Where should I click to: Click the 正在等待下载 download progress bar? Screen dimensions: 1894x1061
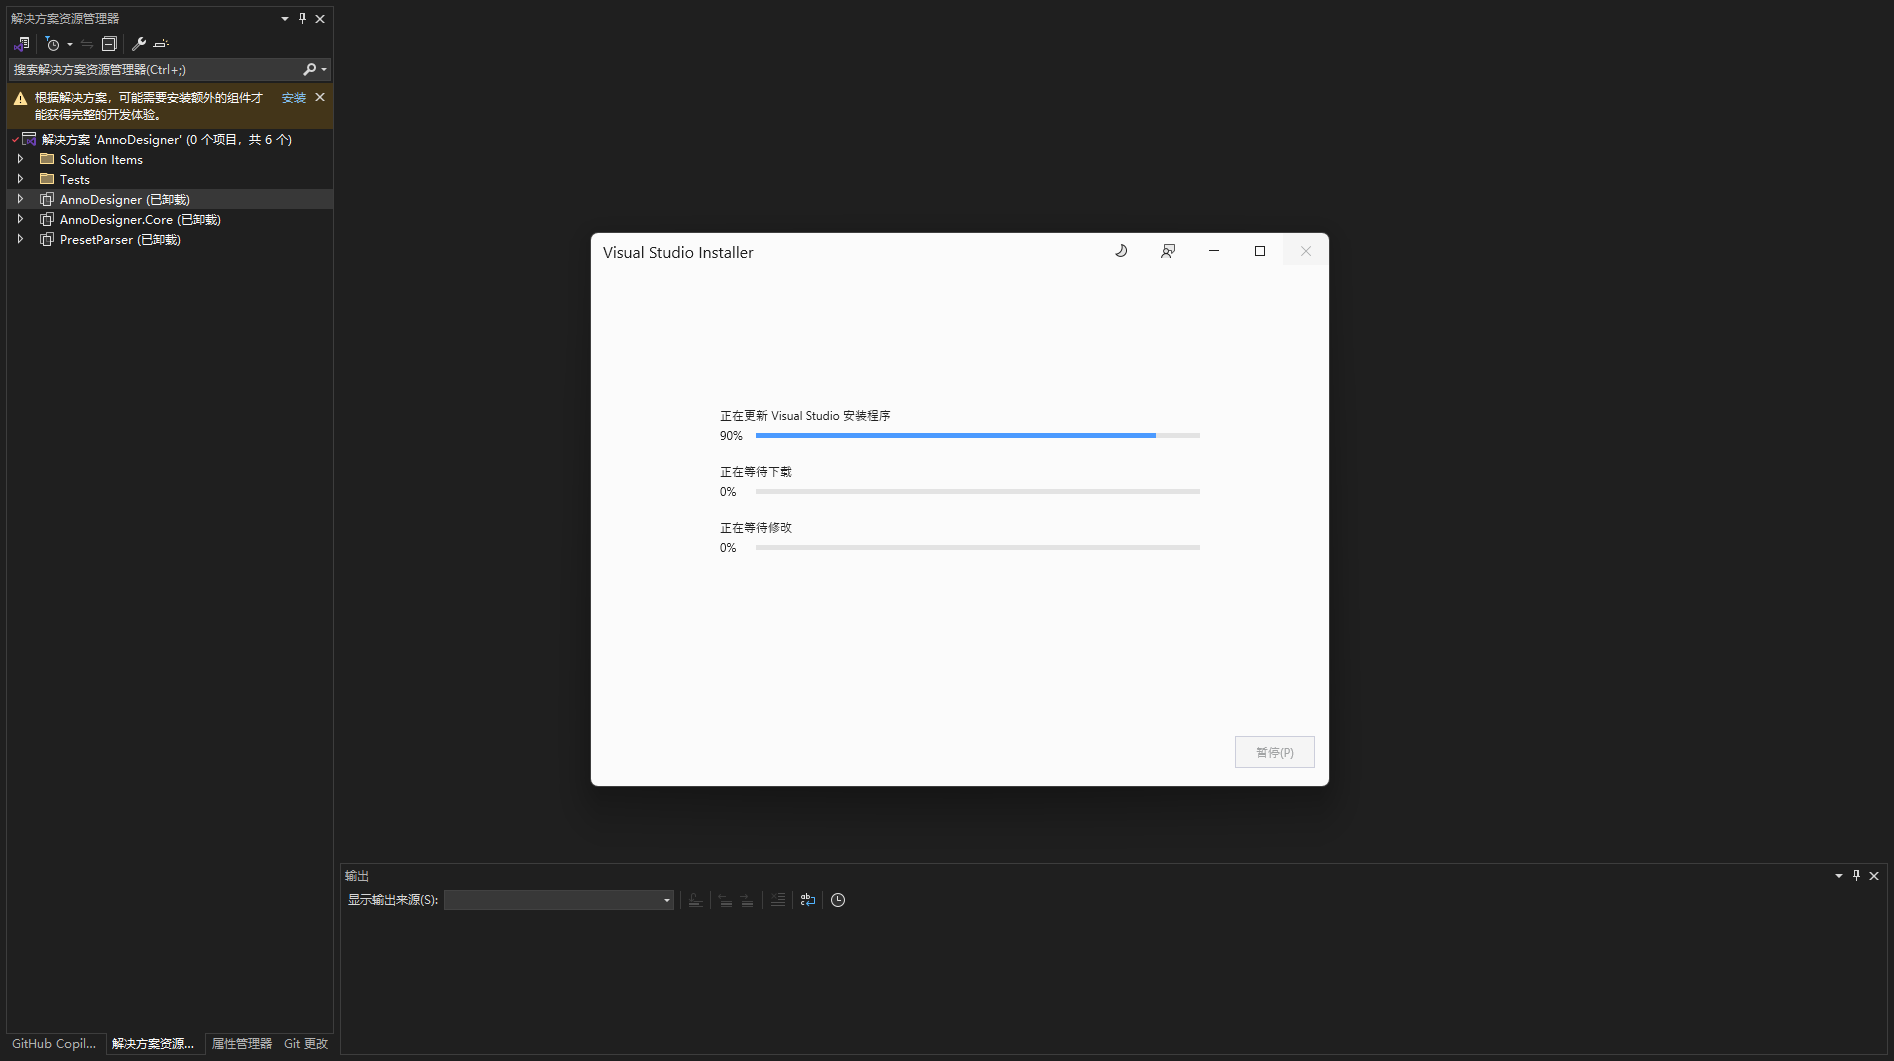pyautogui.click(x=978, y=492)
